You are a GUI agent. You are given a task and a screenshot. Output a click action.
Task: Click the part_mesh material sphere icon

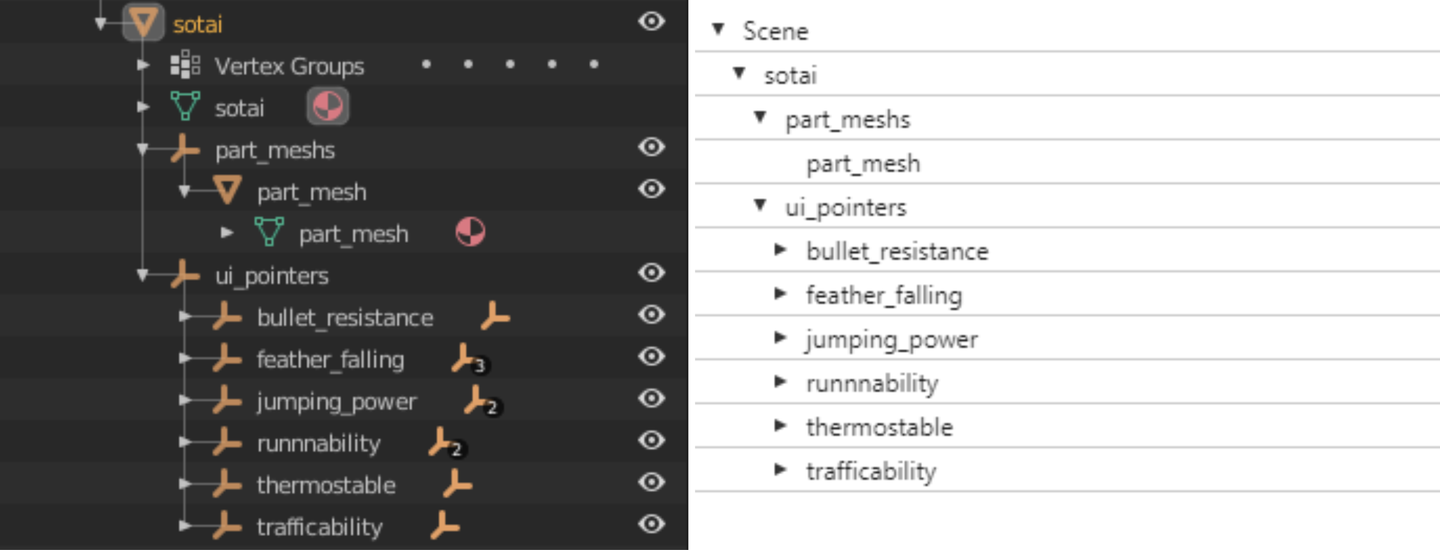click(470, 233)
